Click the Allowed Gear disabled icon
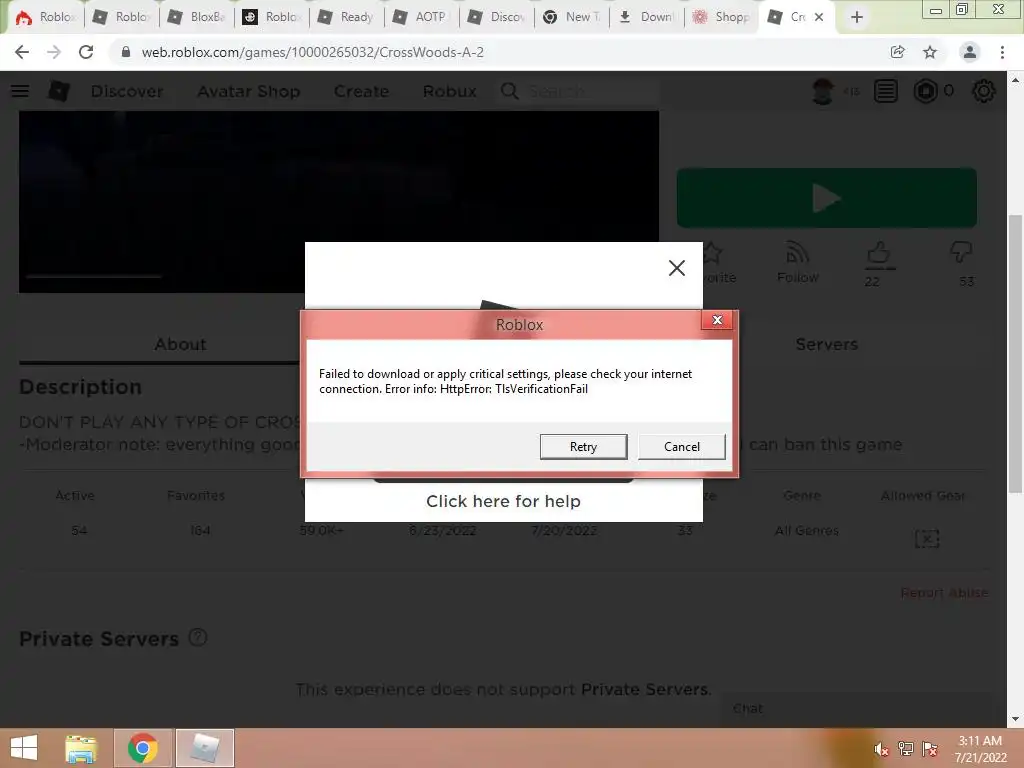Screen dimensions: 1024x768 (927, 539)
